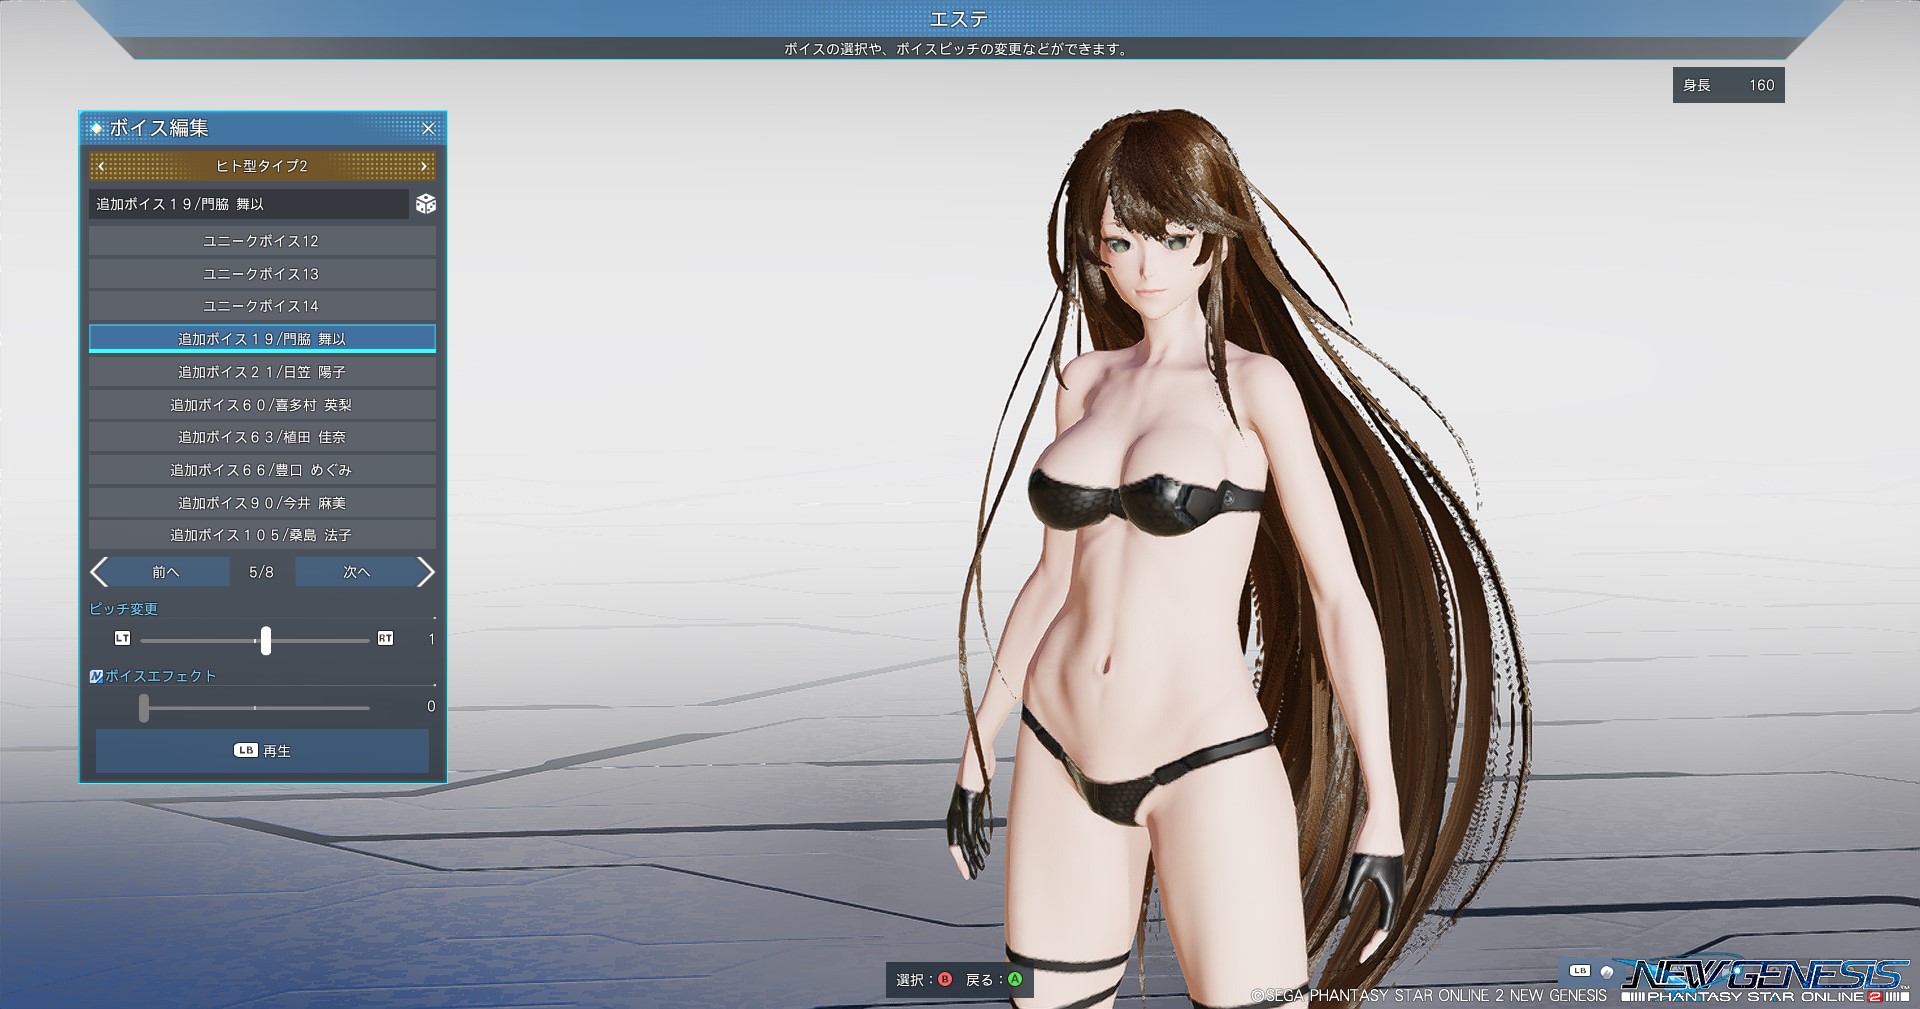The image size is (1920, 1009).
Task: Click the ボイスエフェクト label icon
Action: click(96, 677)
